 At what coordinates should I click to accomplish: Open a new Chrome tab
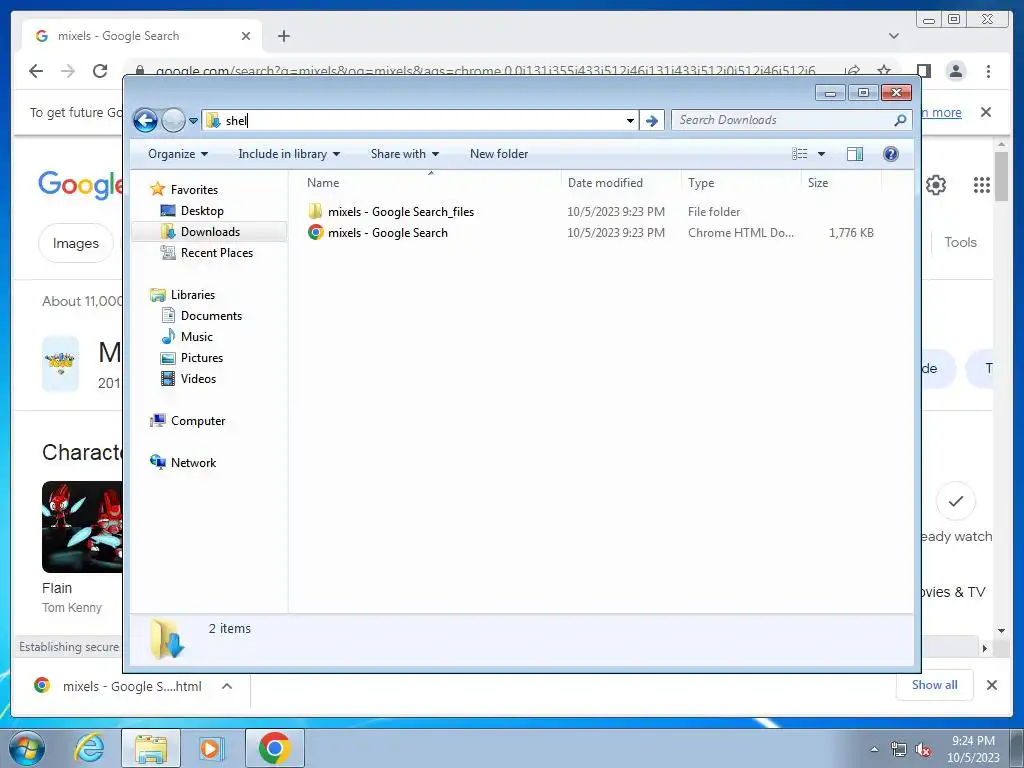pyautogui.click(x=283, y=36)
